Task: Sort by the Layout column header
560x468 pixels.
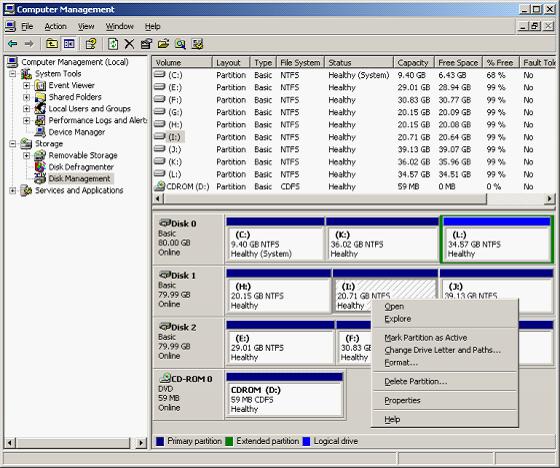Action: click(x=231, y=63)
